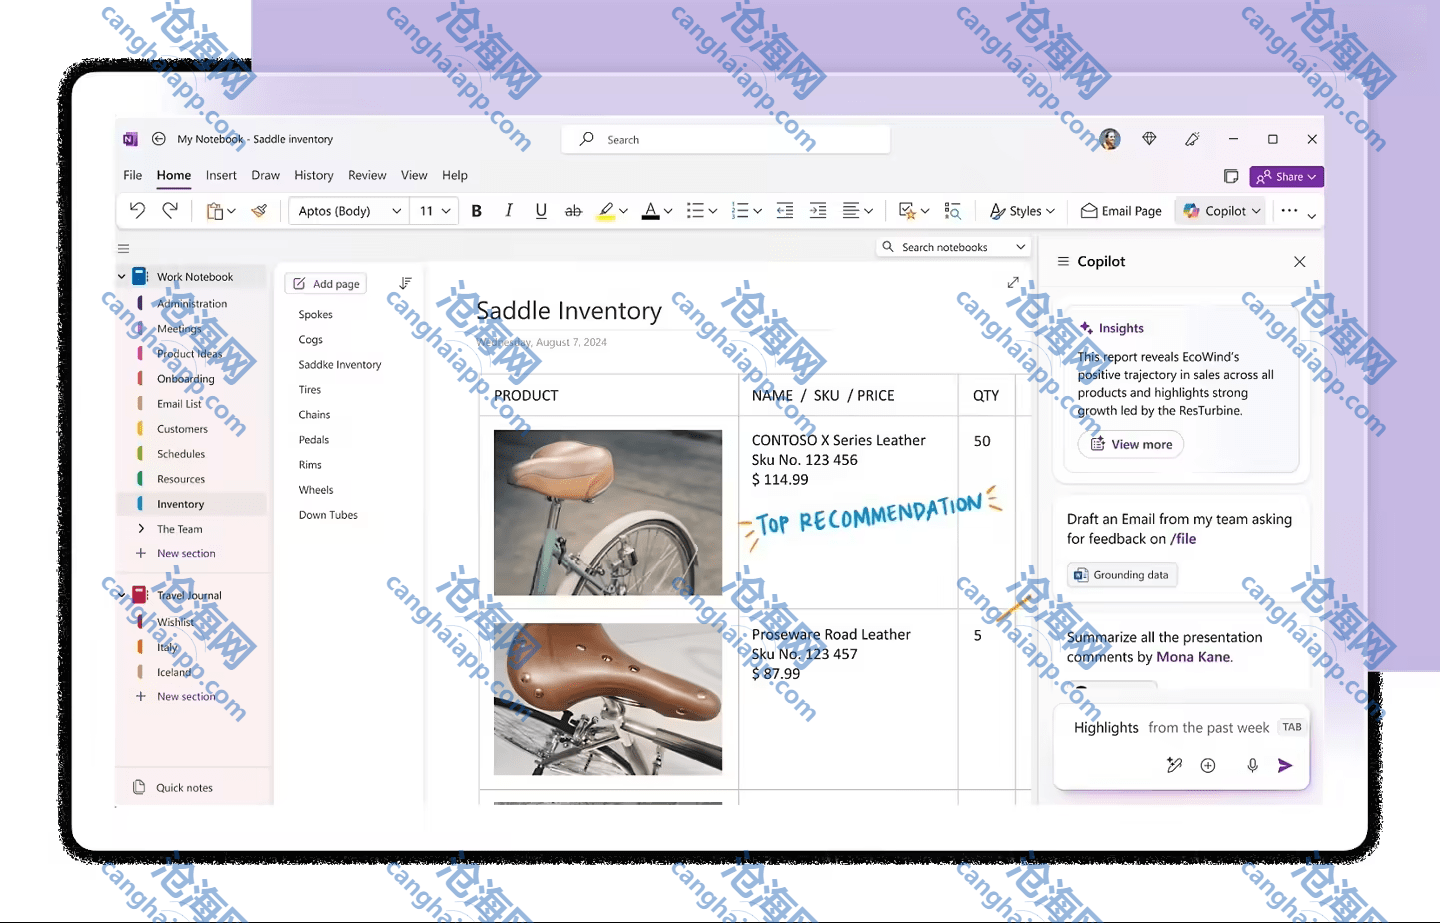This screenshot has height=923, width=1440.
Task: Open font color picker arrow
Action: (x=668, y=211)
